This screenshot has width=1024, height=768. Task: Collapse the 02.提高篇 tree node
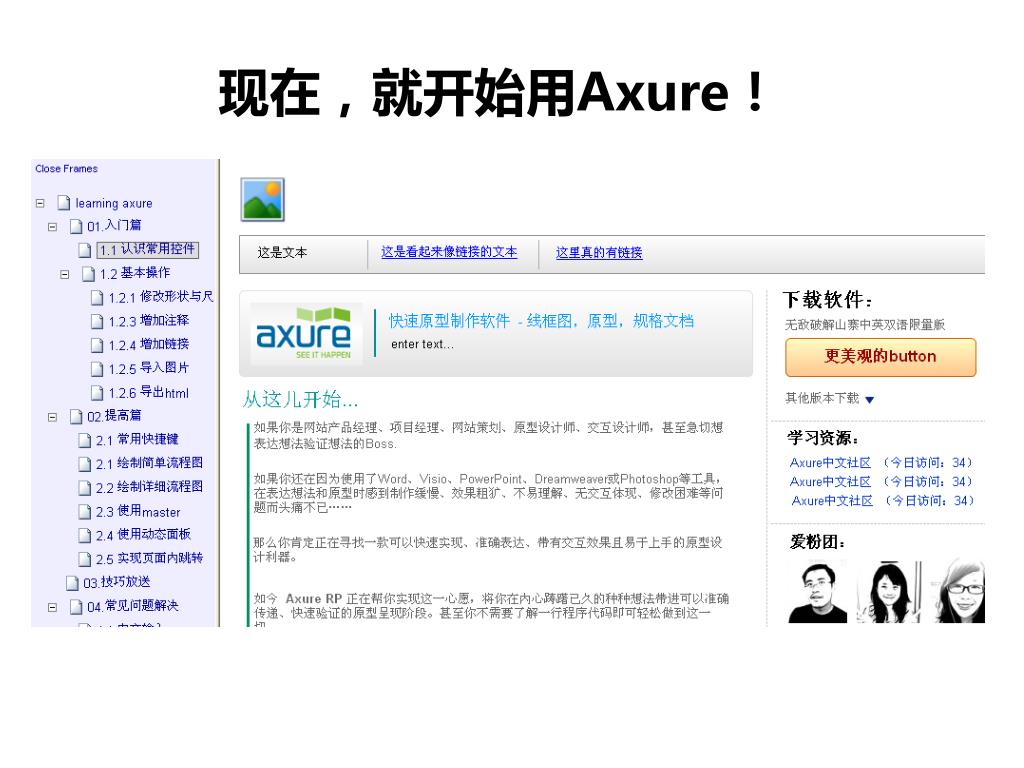52,417
